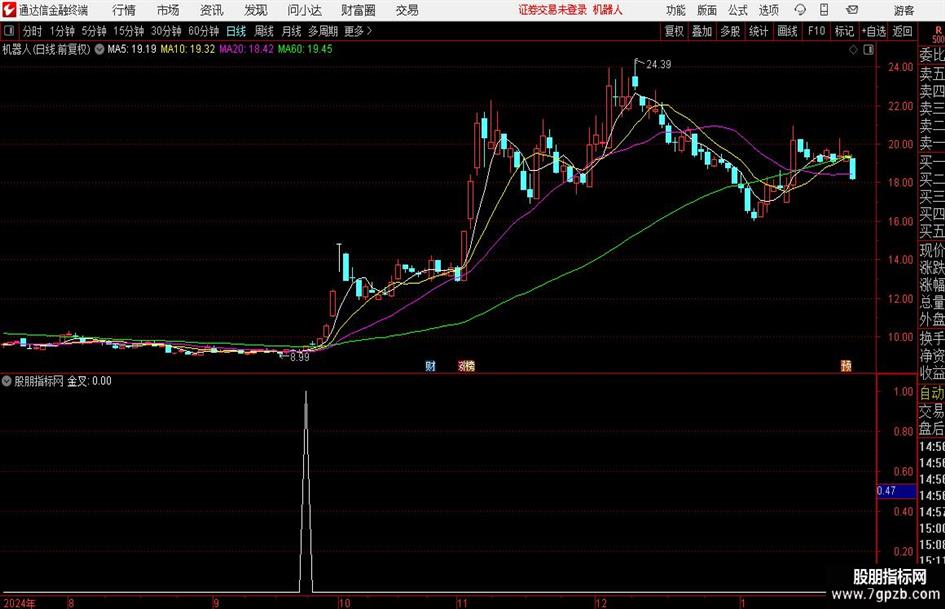Click the 标记 mark button
Screen dimensions: 945x609
point(844,31)
